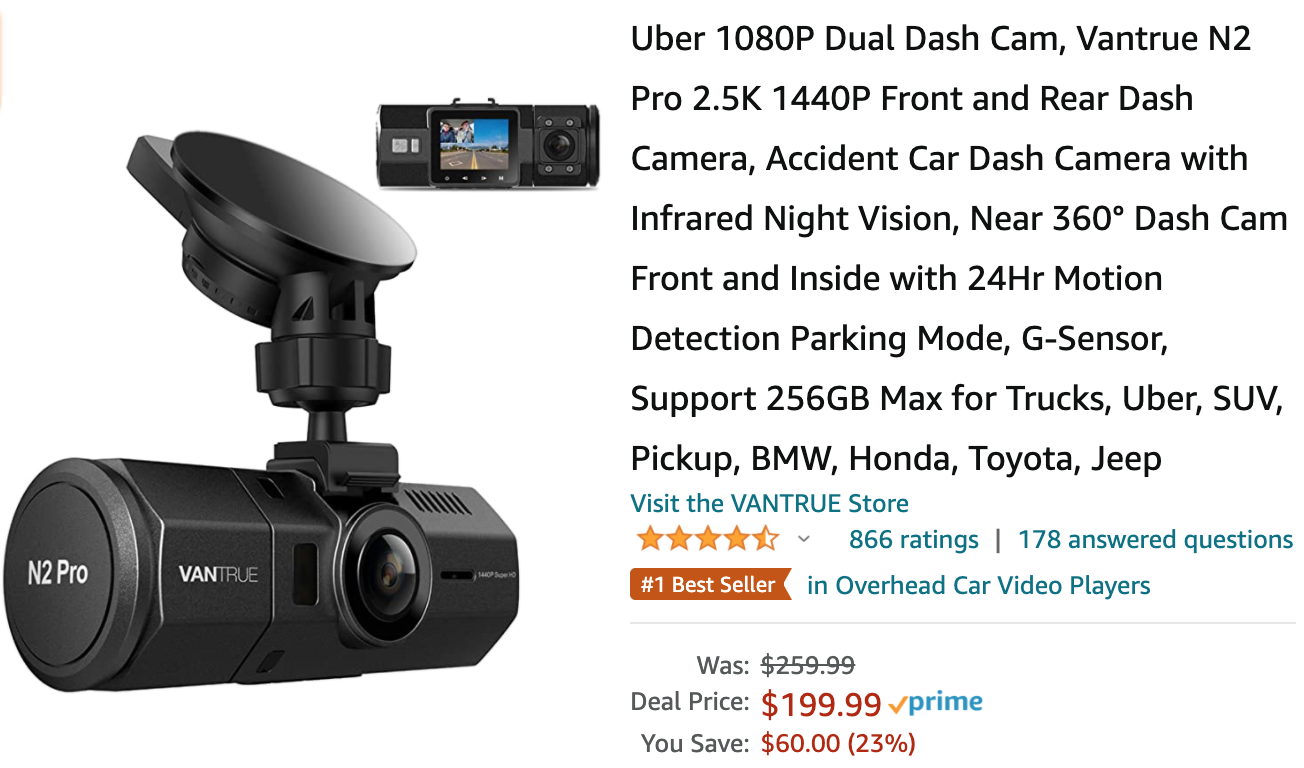Click the inset image of the camera's rear screen
This screenshot has height=768, width=1304.
487,144
